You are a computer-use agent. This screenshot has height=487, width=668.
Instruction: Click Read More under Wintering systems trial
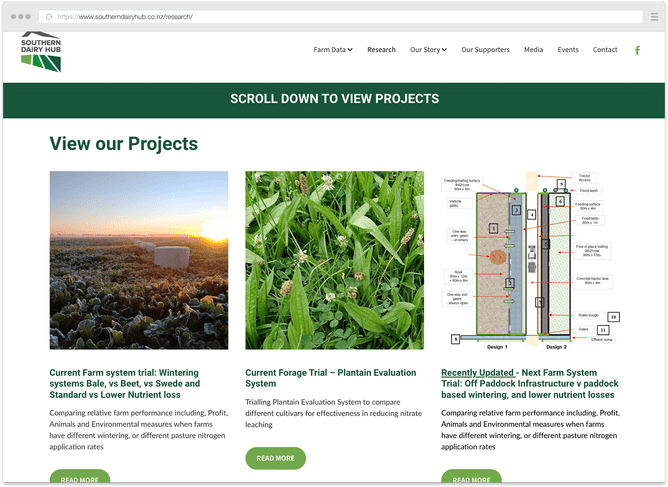(79, 479)
